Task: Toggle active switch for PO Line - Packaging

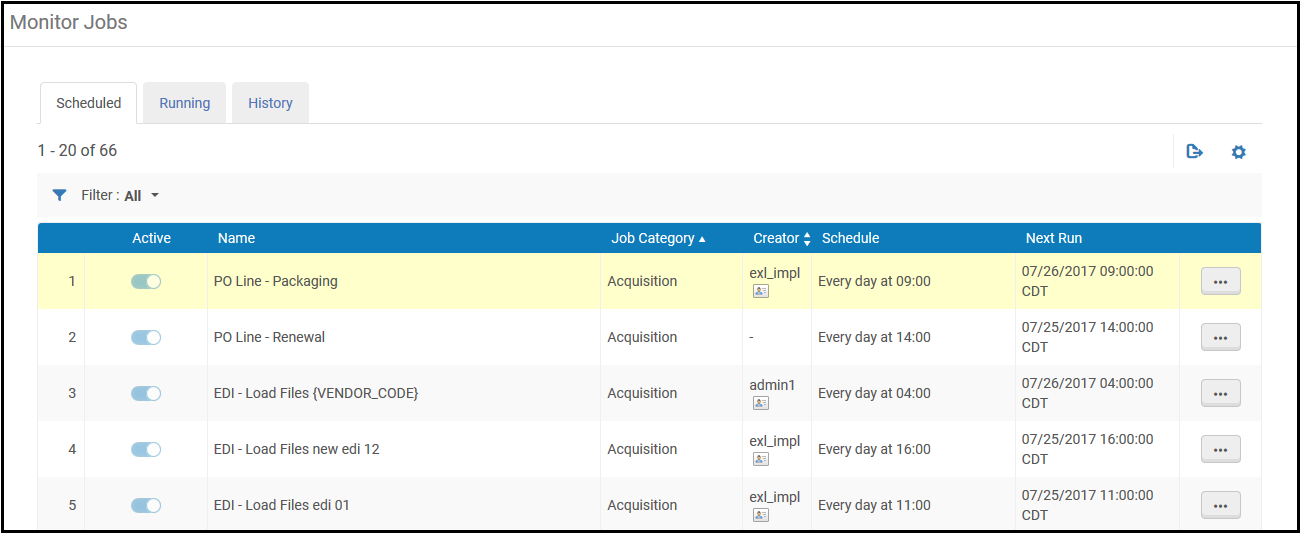Action: click(146, 282)
